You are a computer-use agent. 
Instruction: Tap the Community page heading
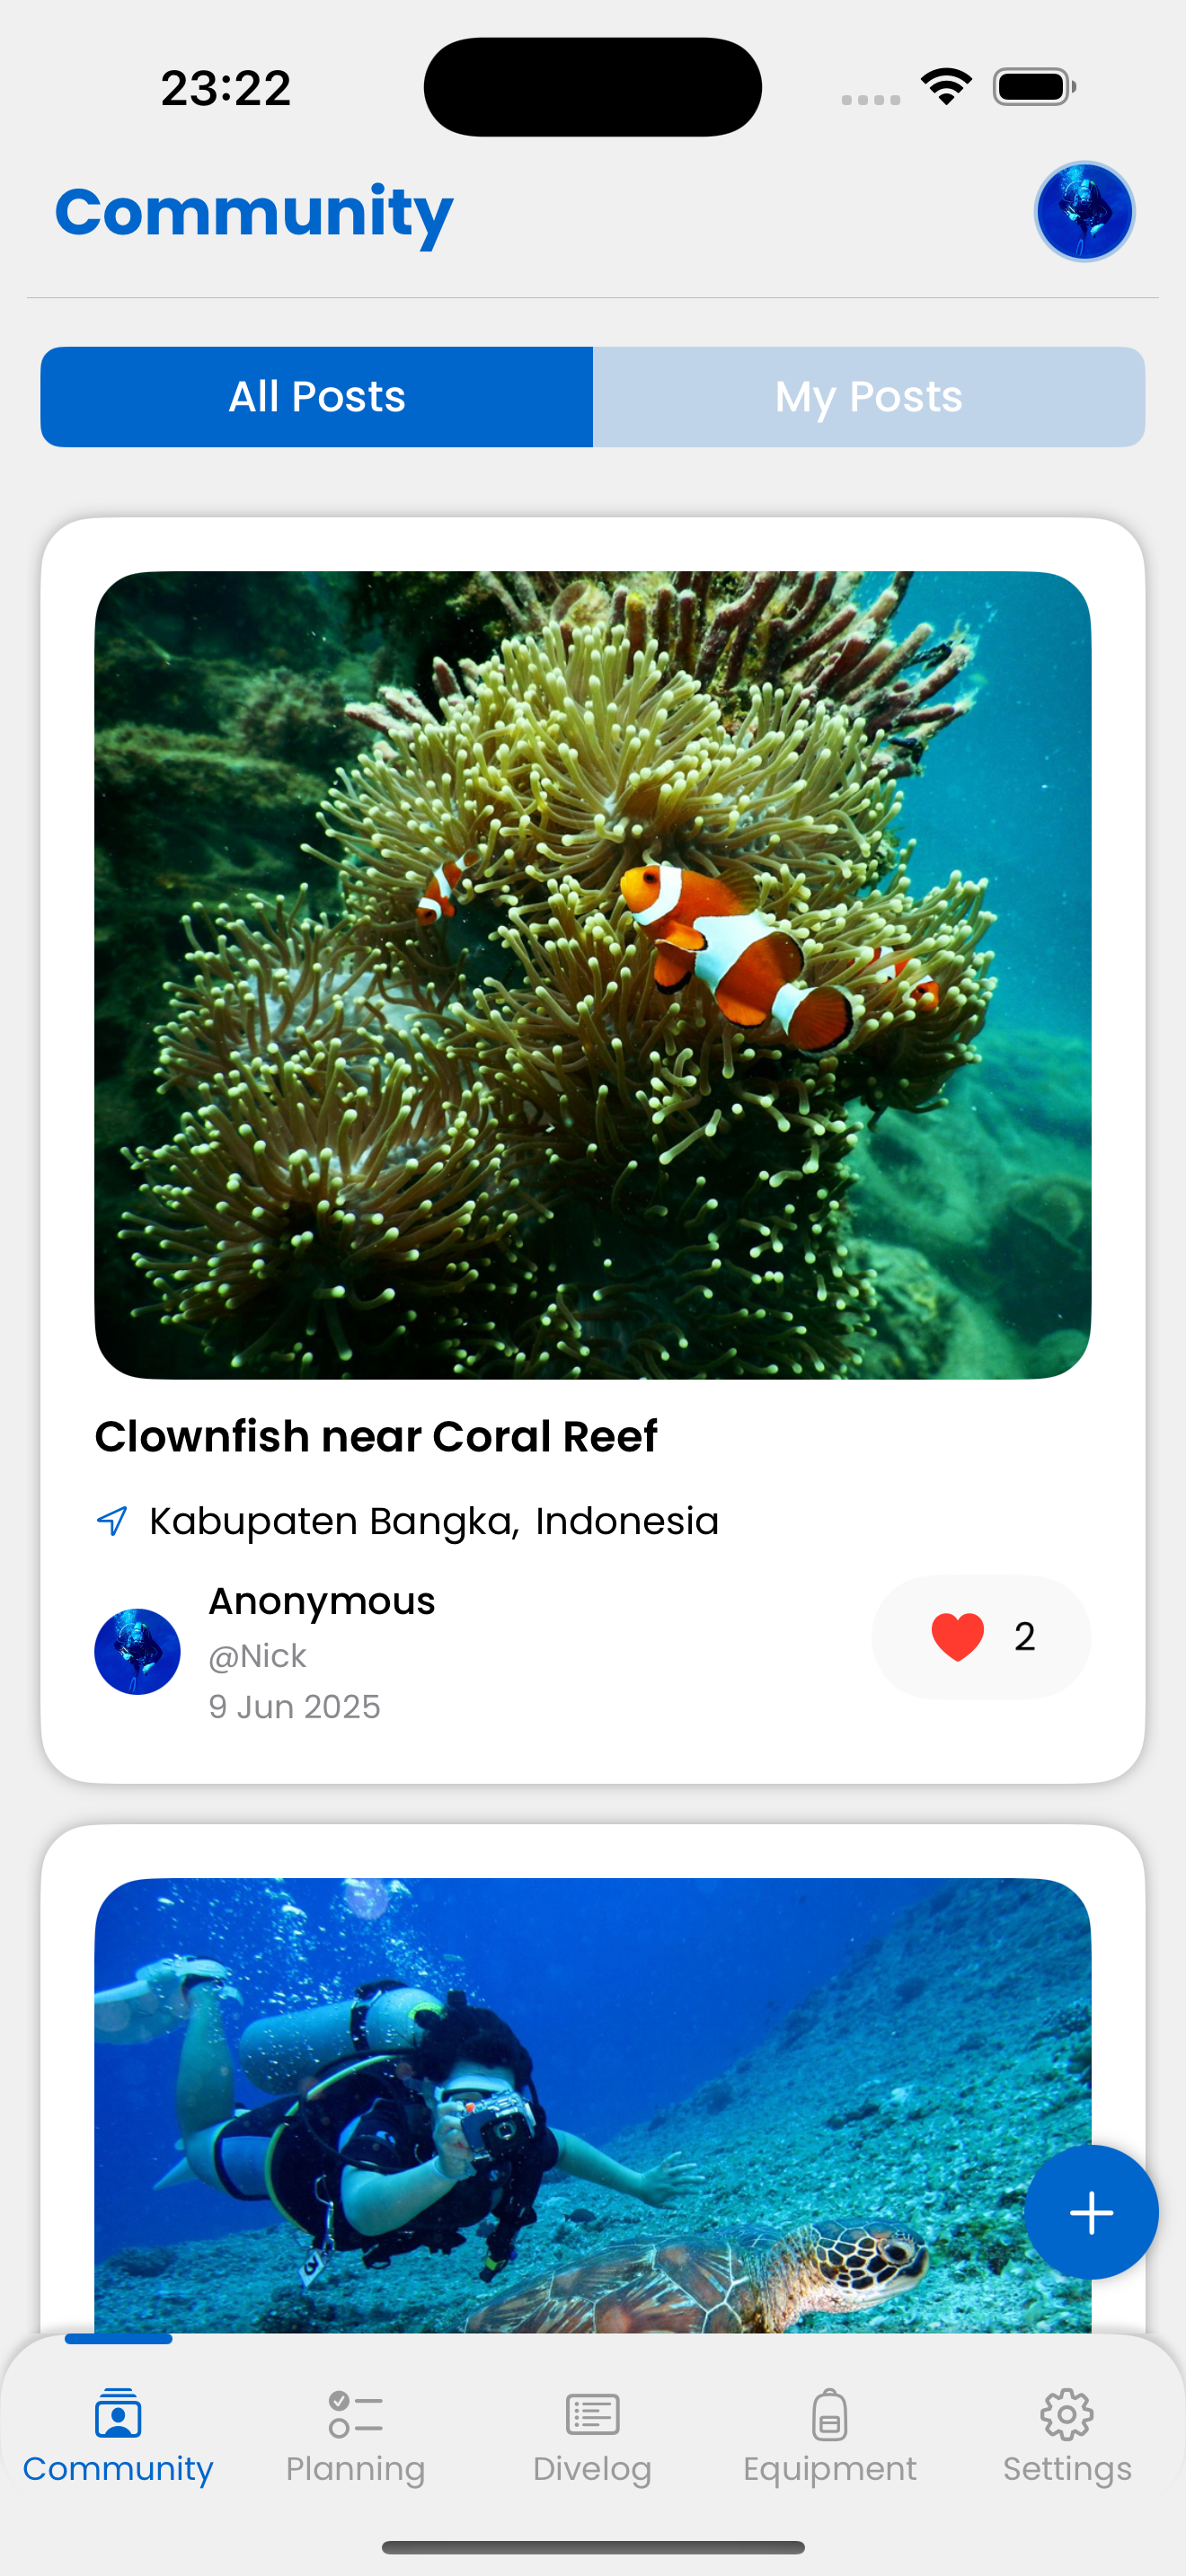(x=254, y=212)
